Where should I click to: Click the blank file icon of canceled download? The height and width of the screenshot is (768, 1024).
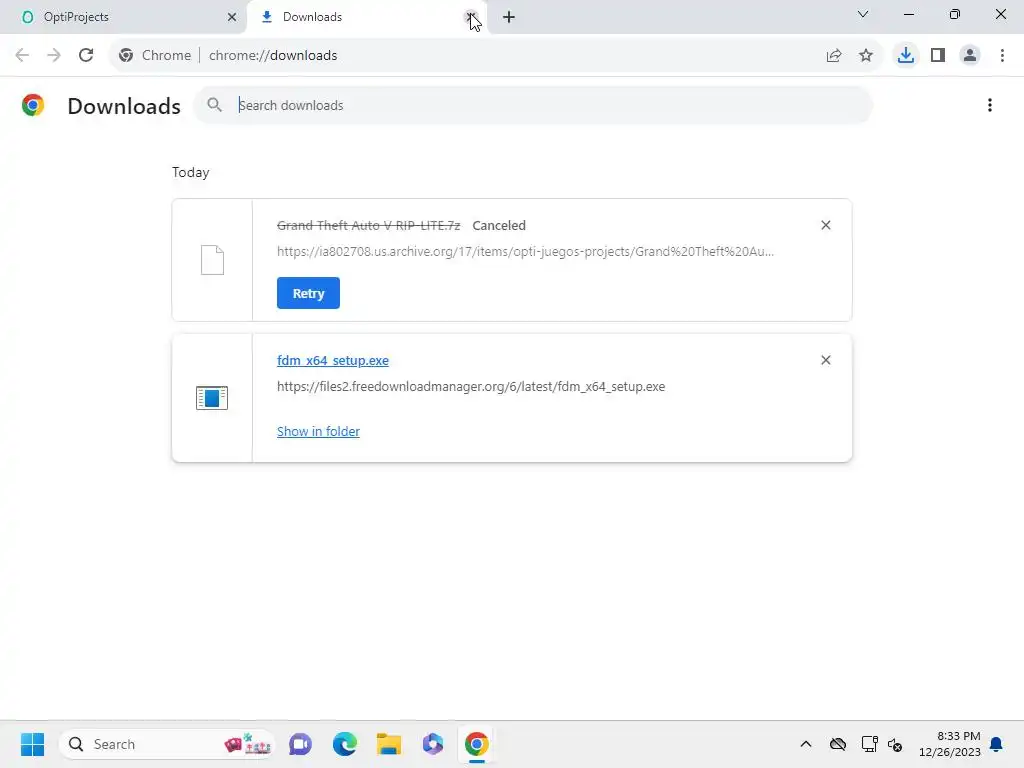212,260
